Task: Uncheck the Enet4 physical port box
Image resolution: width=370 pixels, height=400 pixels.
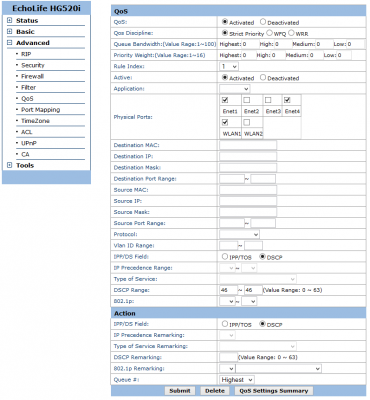Action: point(287,100)
